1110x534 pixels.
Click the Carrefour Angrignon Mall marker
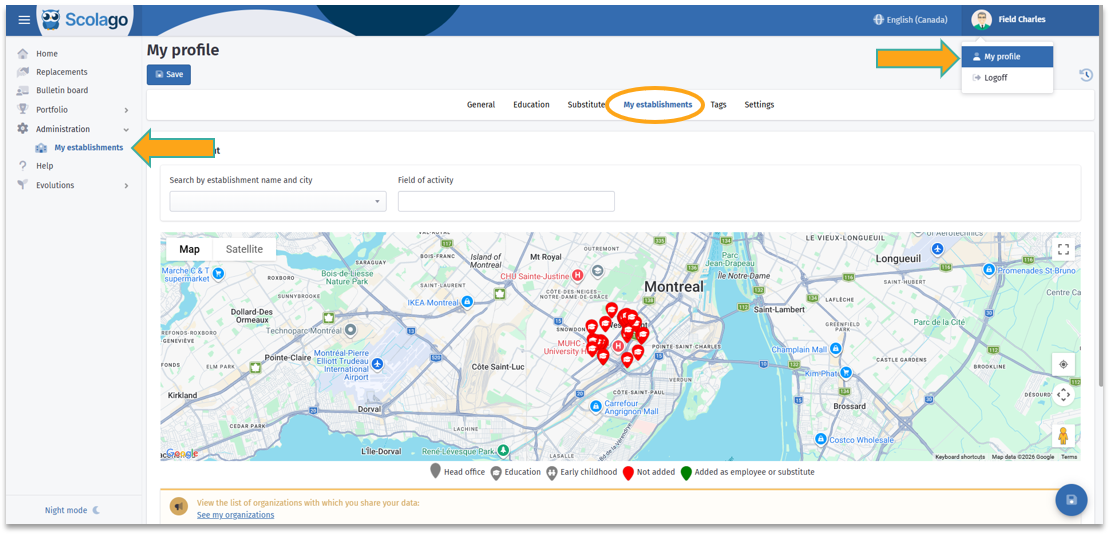596,407
